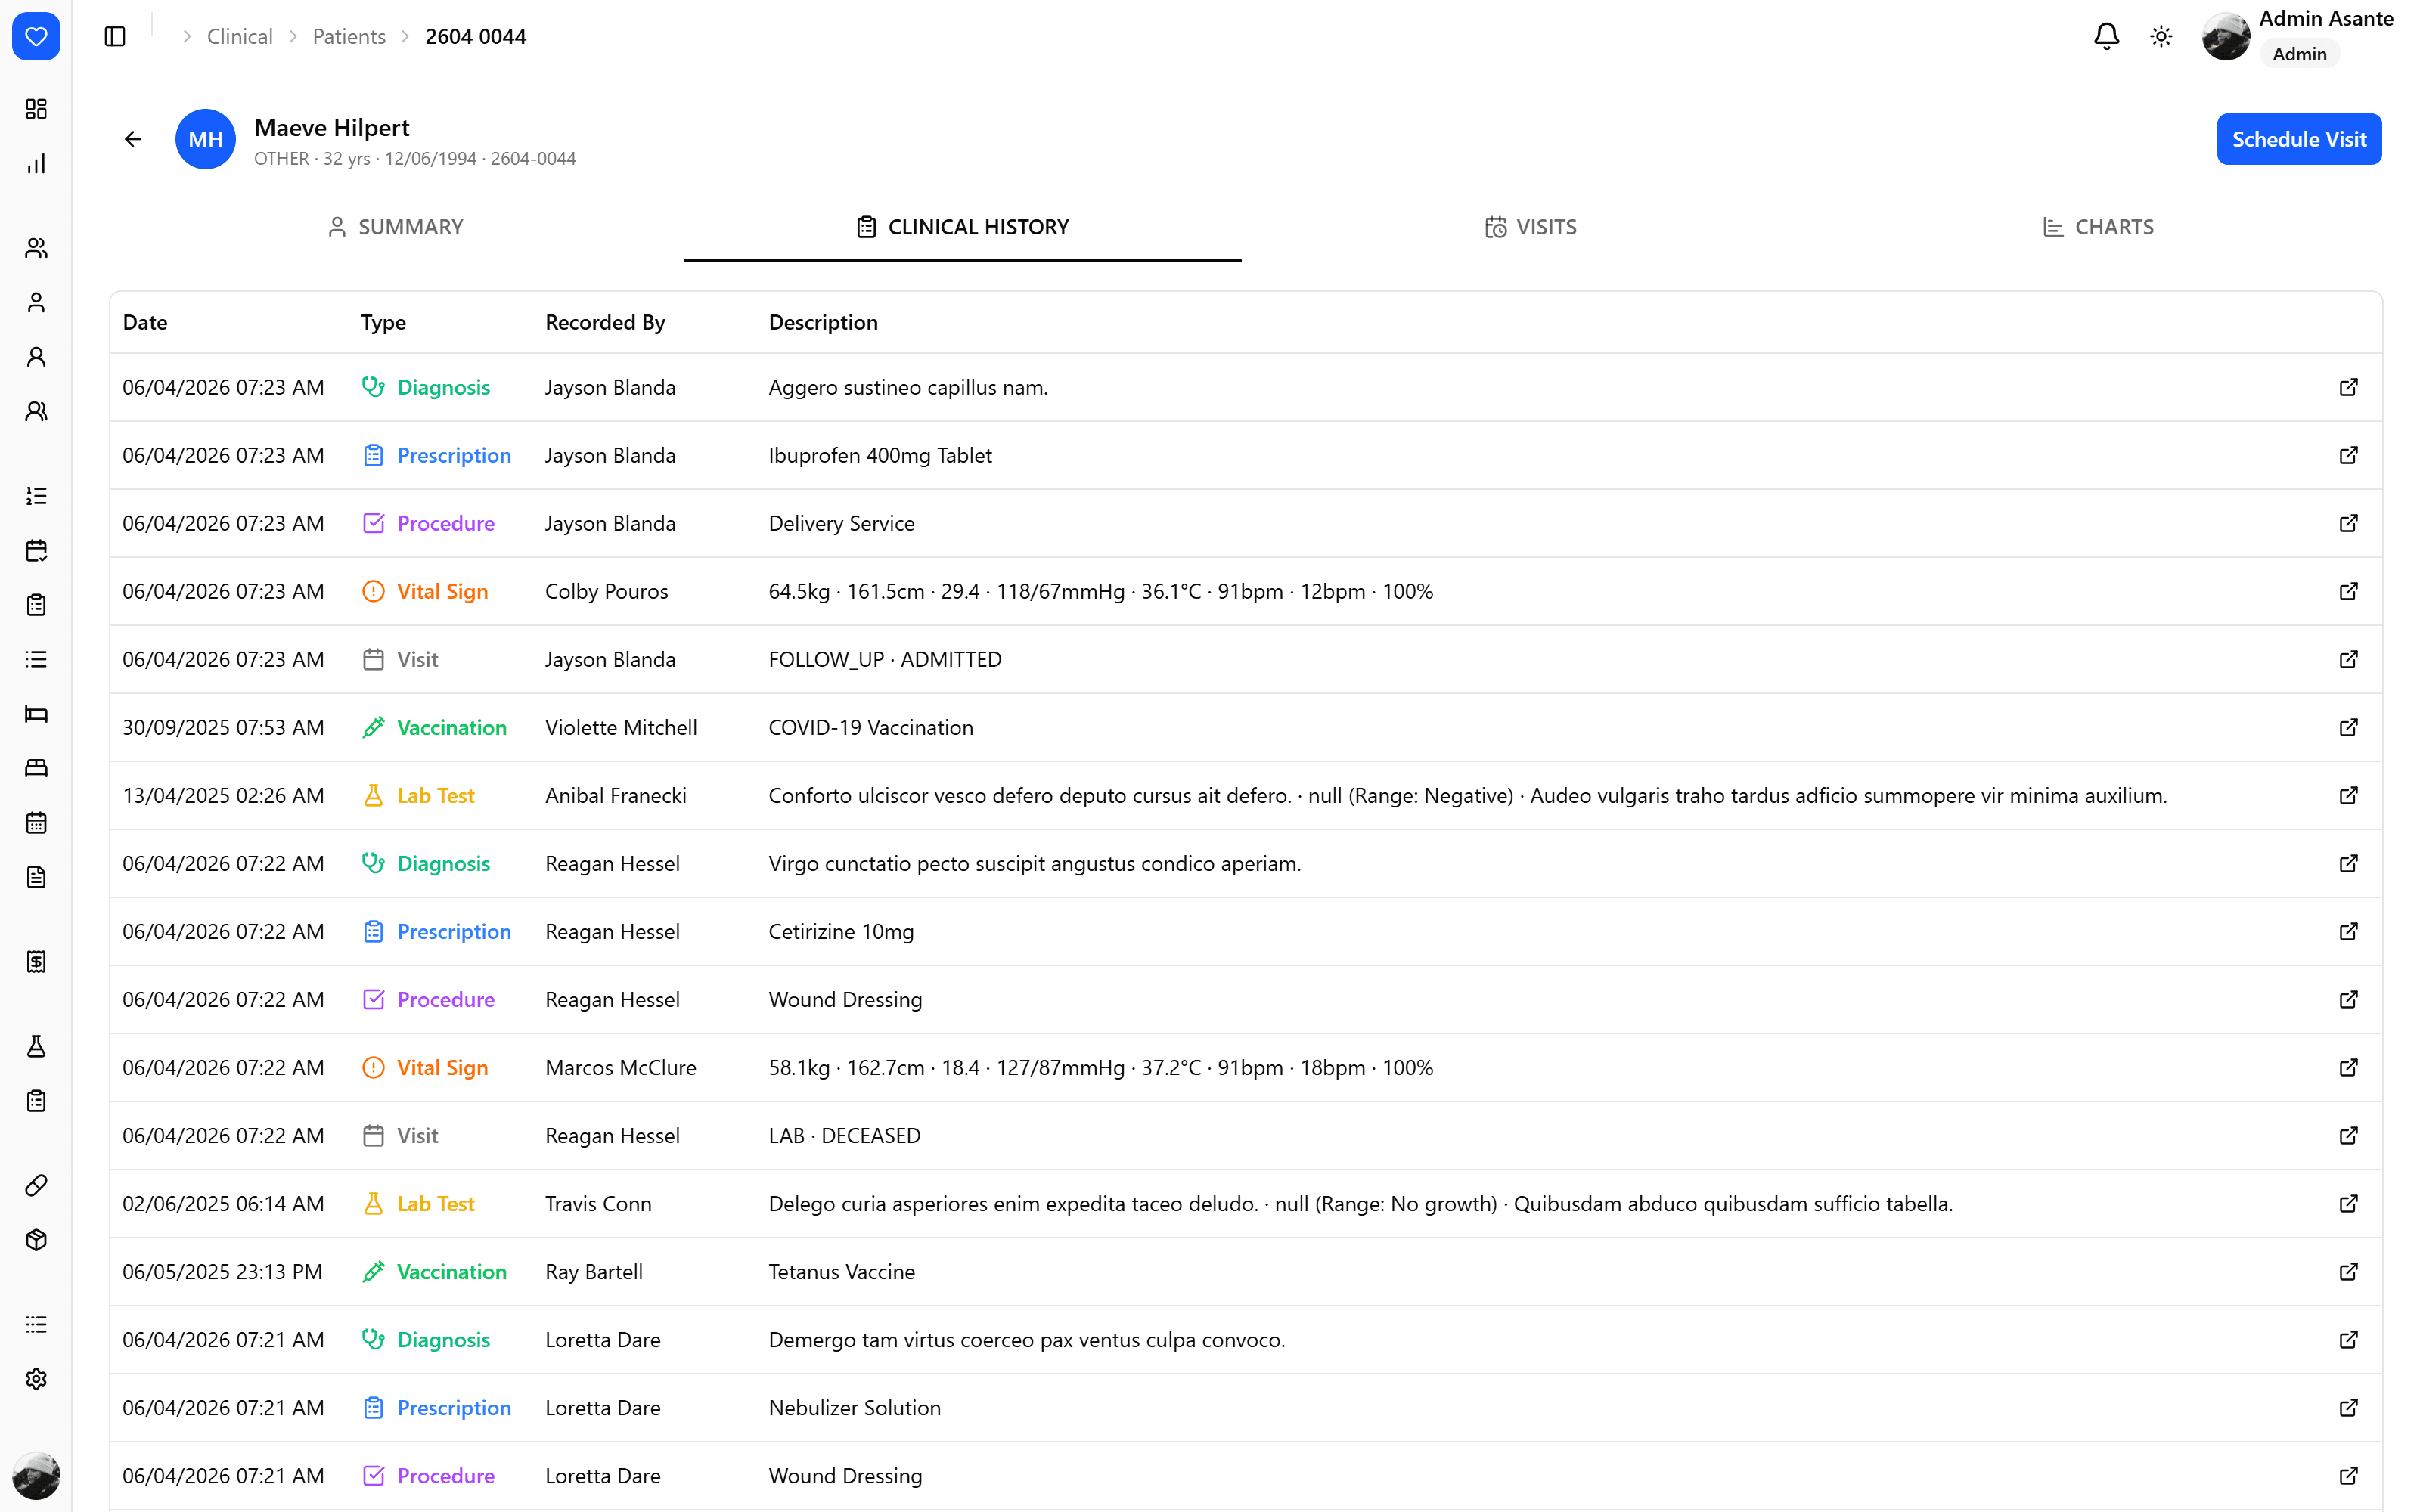Switch to the Visits tab

pos(1530,227)
